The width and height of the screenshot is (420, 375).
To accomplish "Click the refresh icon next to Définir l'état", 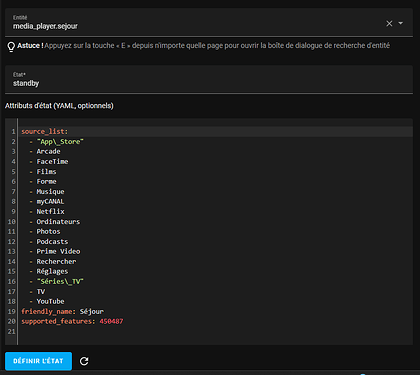I will coord(84,361).
